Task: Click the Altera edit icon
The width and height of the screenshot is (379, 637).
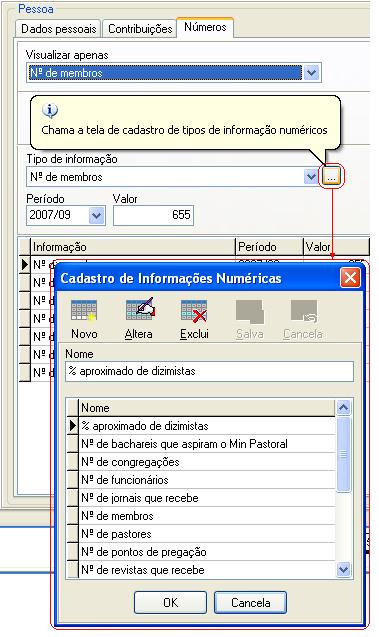Action: (140, 310)
